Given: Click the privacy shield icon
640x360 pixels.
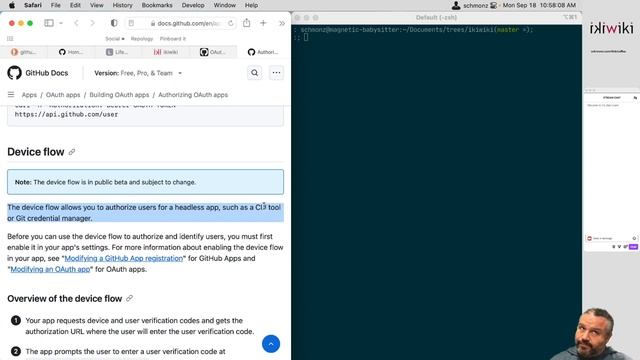Looking at the screenshot, I should click(114, 23).
